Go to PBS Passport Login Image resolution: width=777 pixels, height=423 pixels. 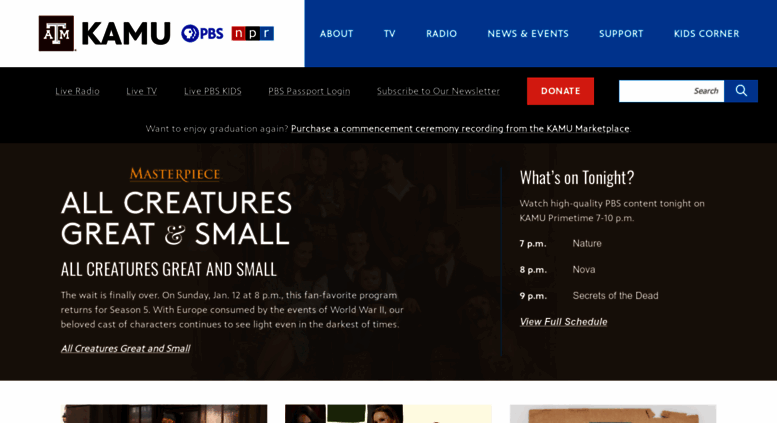309,91
